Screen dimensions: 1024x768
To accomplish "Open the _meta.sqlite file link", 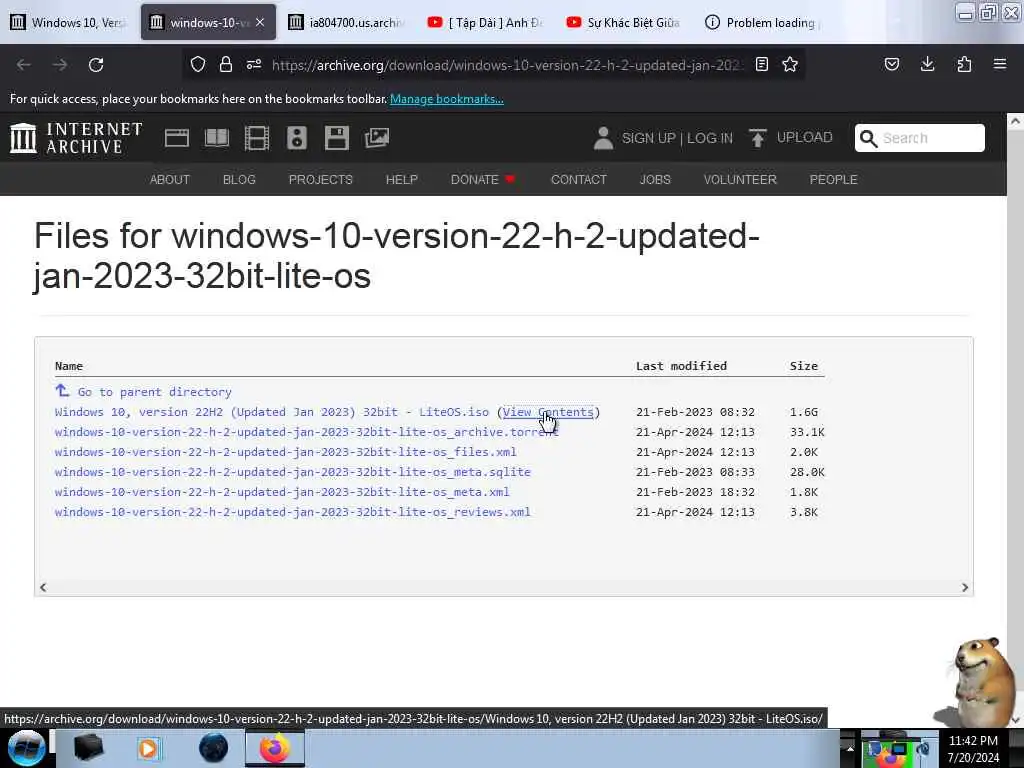I will pyautogui.click(x=293, y=472).
